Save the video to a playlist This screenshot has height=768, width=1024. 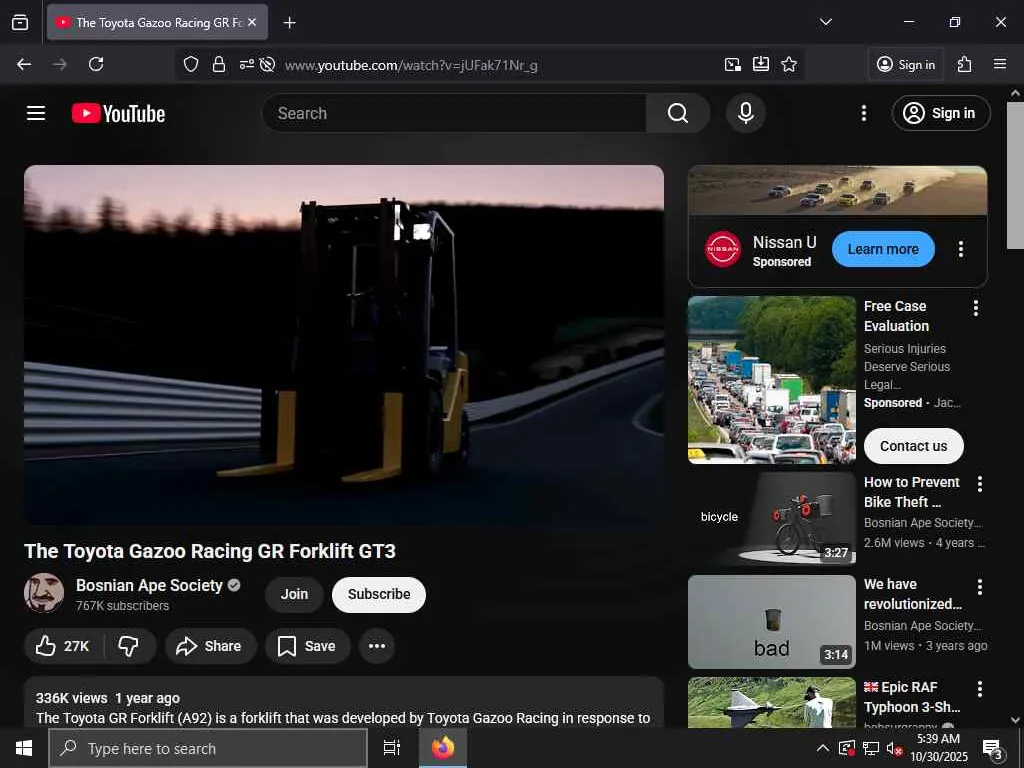[x=307, y=646]
